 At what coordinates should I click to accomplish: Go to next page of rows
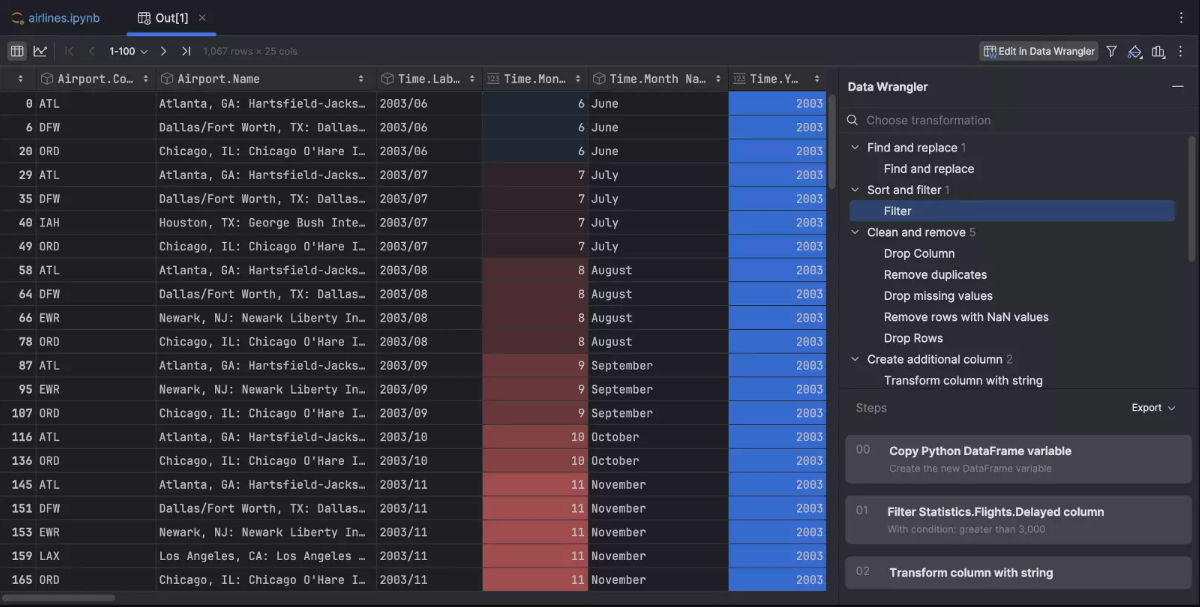(164, 51)
